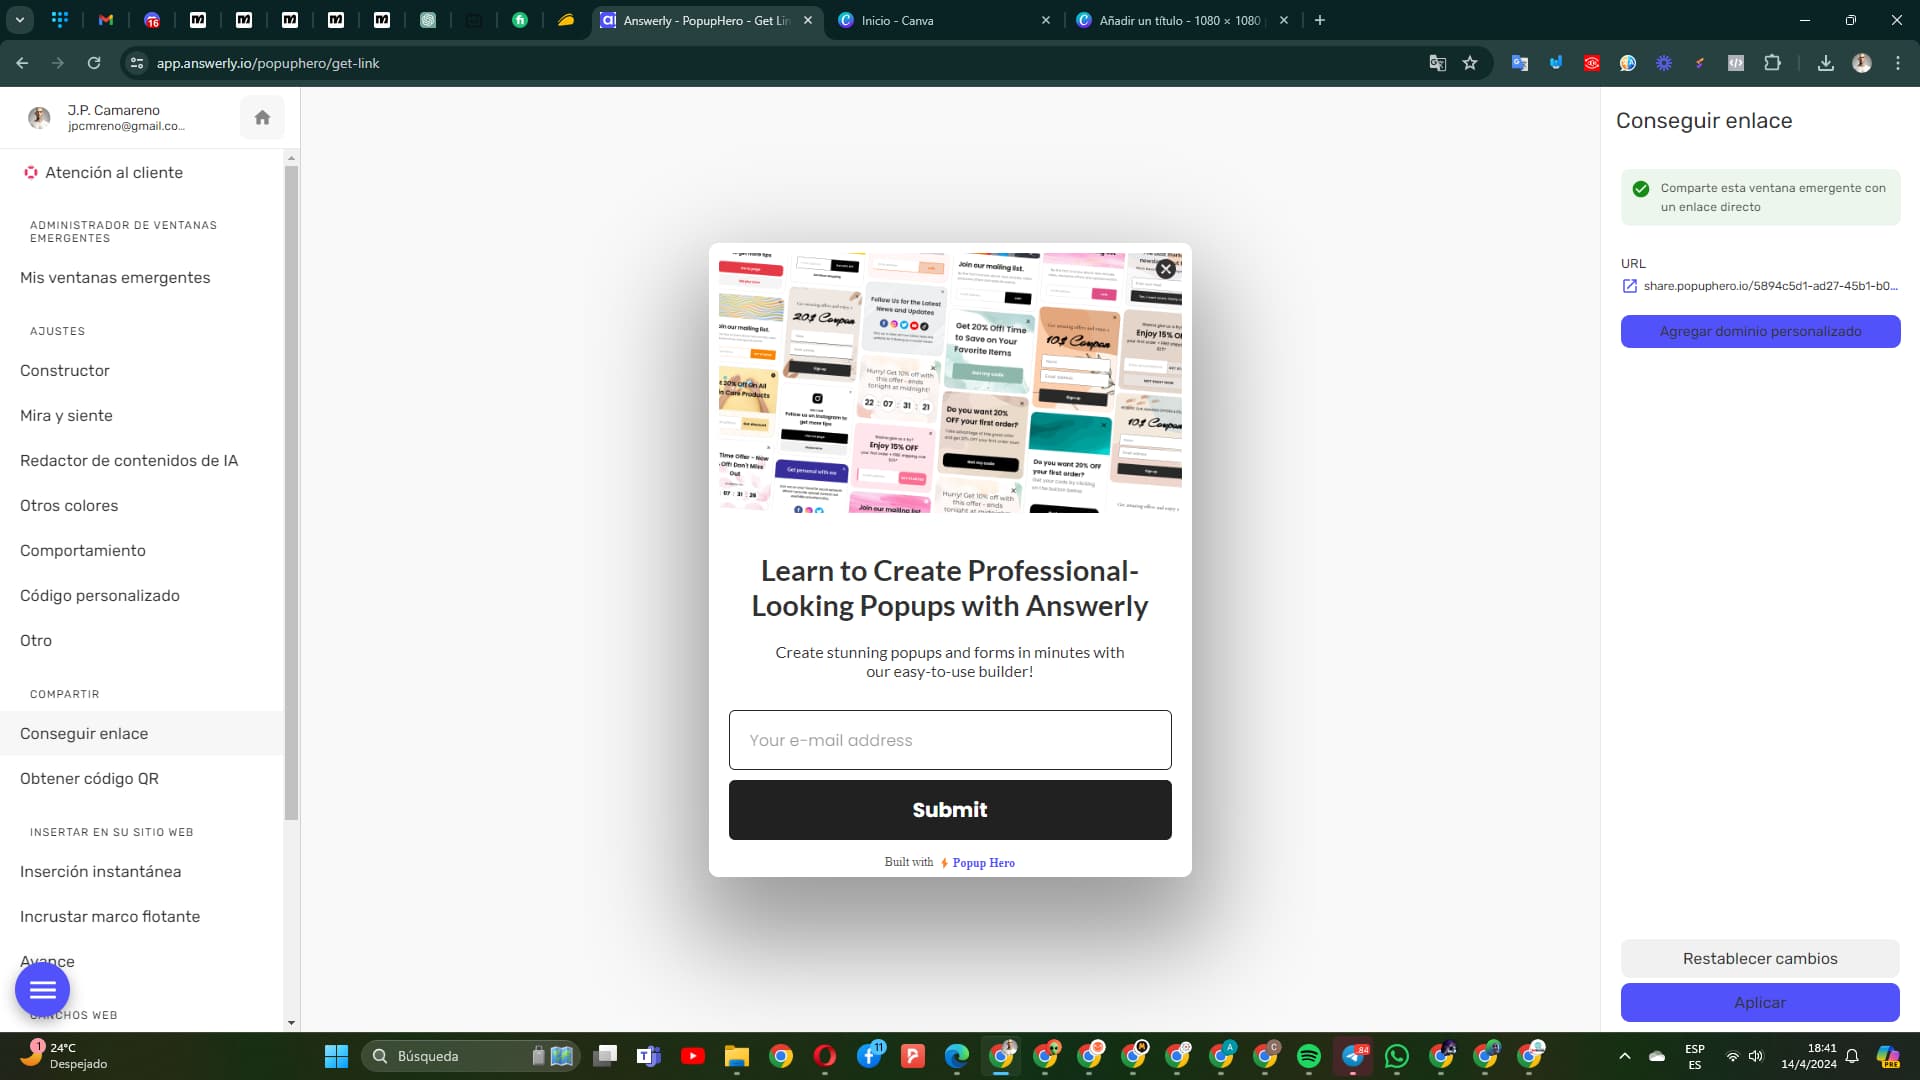Open Inserción instantánea option

101,872
